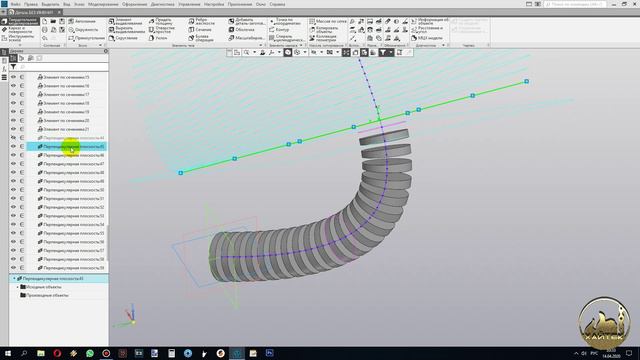Select the Оболочка shell tool
This screenshot has height=360, width=640.
(x=242, y=30)
